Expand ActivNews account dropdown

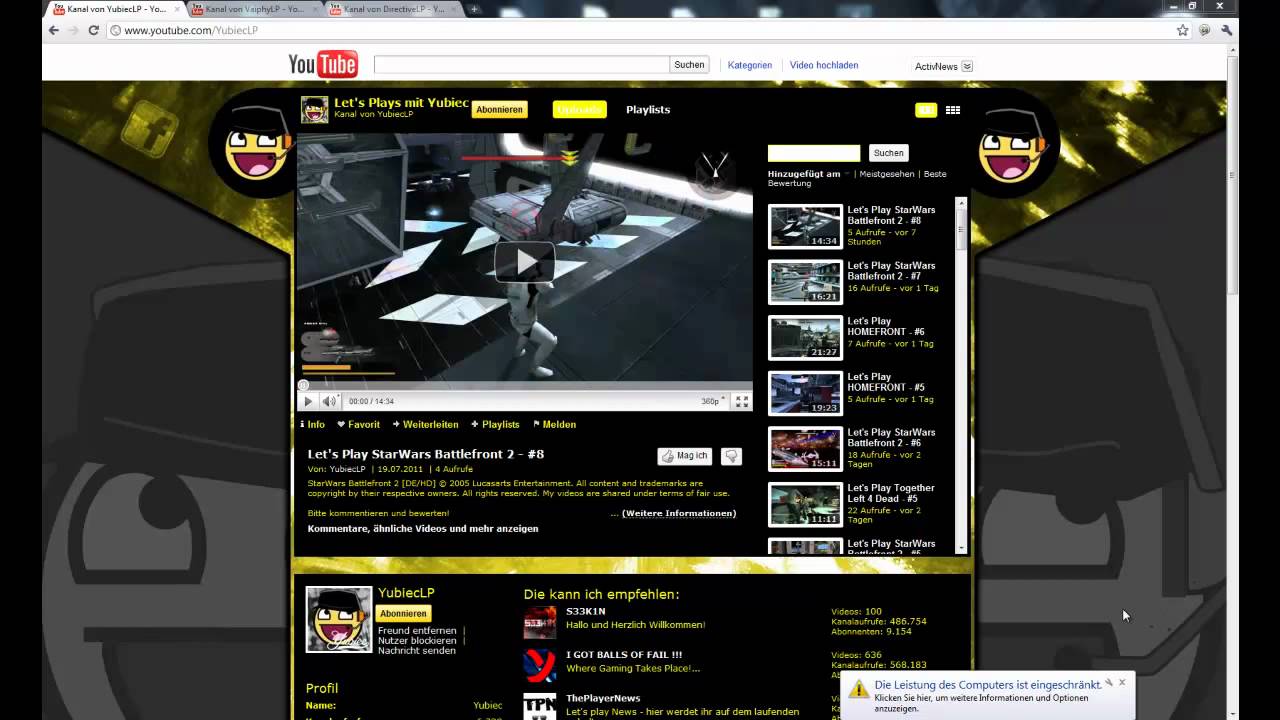pyautogui.click(x=967, y=66)
